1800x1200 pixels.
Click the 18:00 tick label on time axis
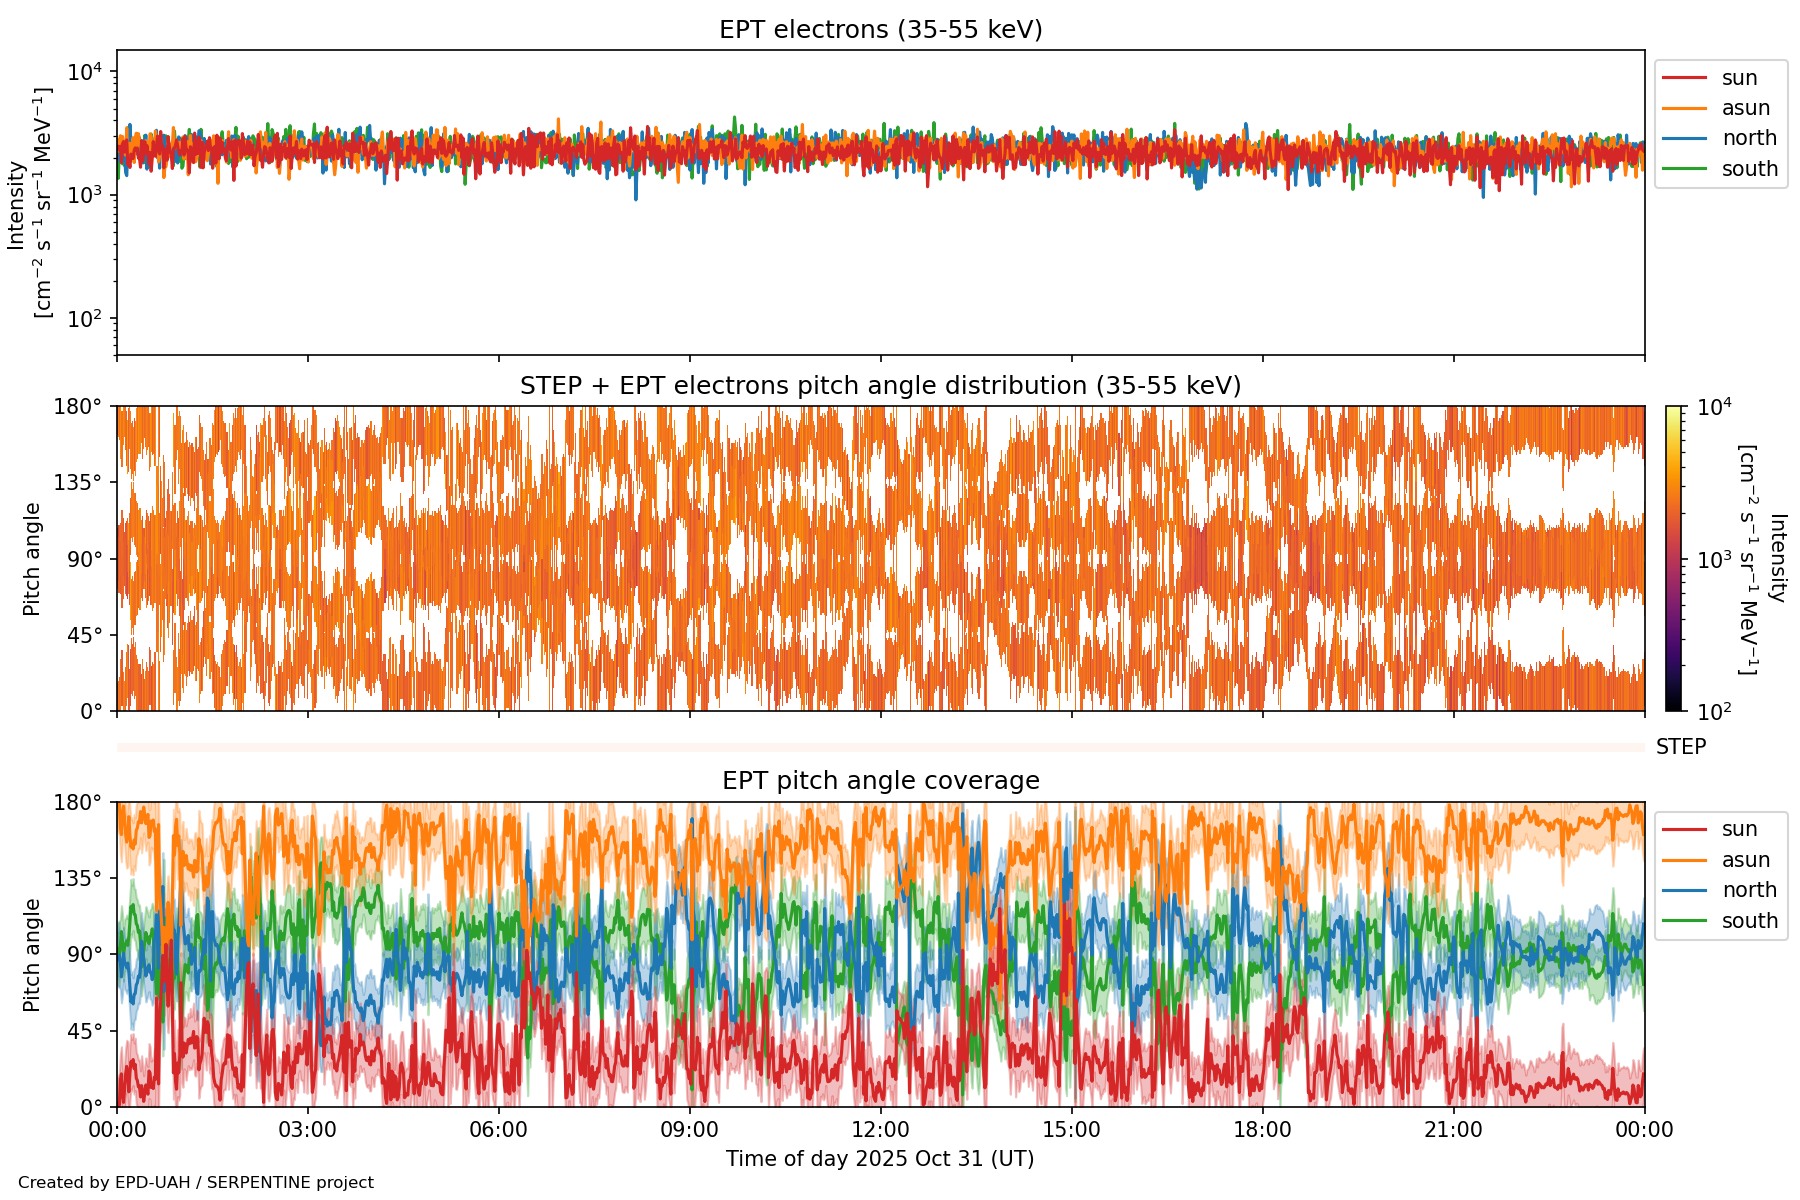coord(1262,1130)
